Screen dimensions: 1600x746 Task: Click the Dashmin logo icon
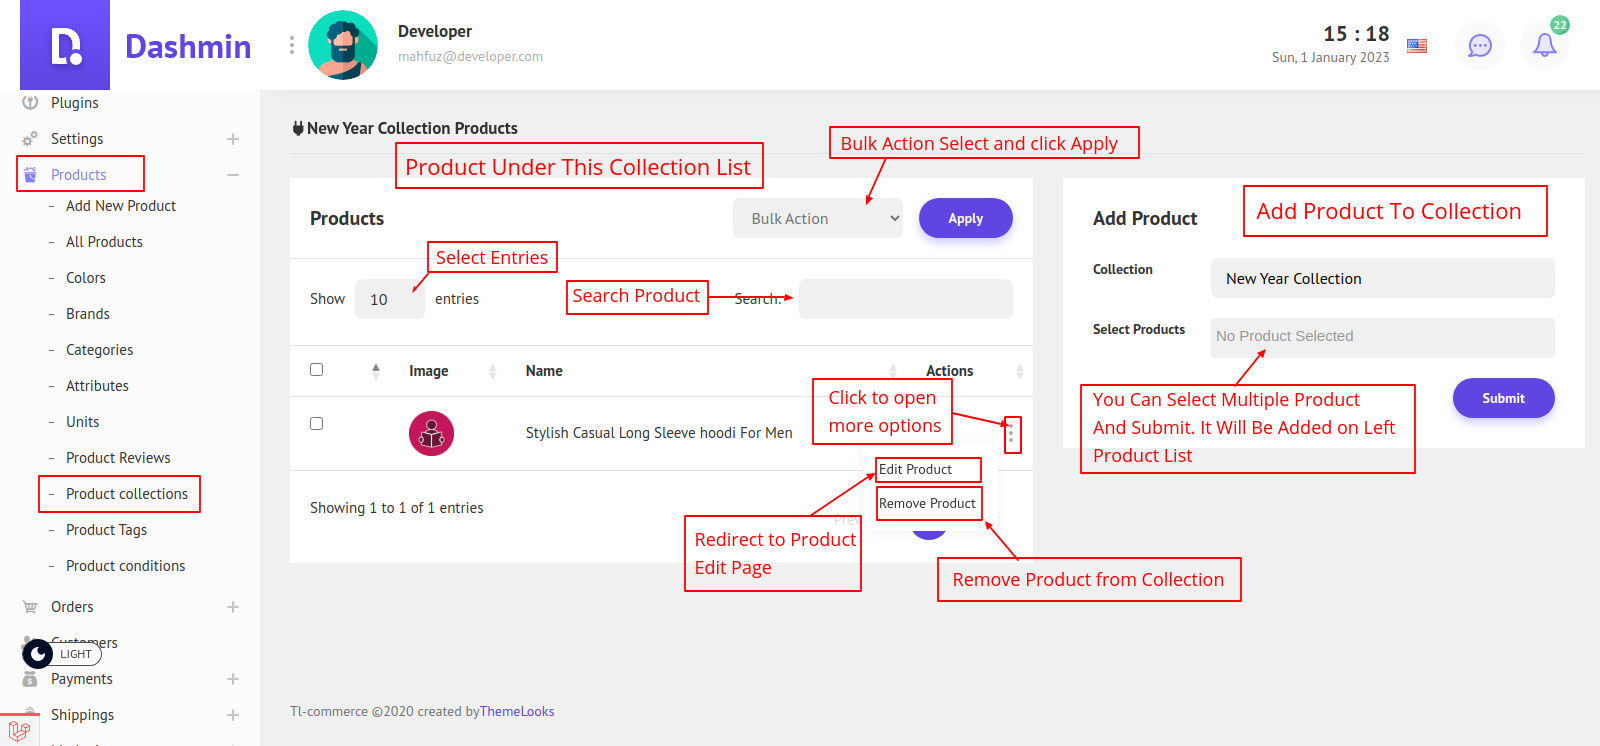coord(65,46)
